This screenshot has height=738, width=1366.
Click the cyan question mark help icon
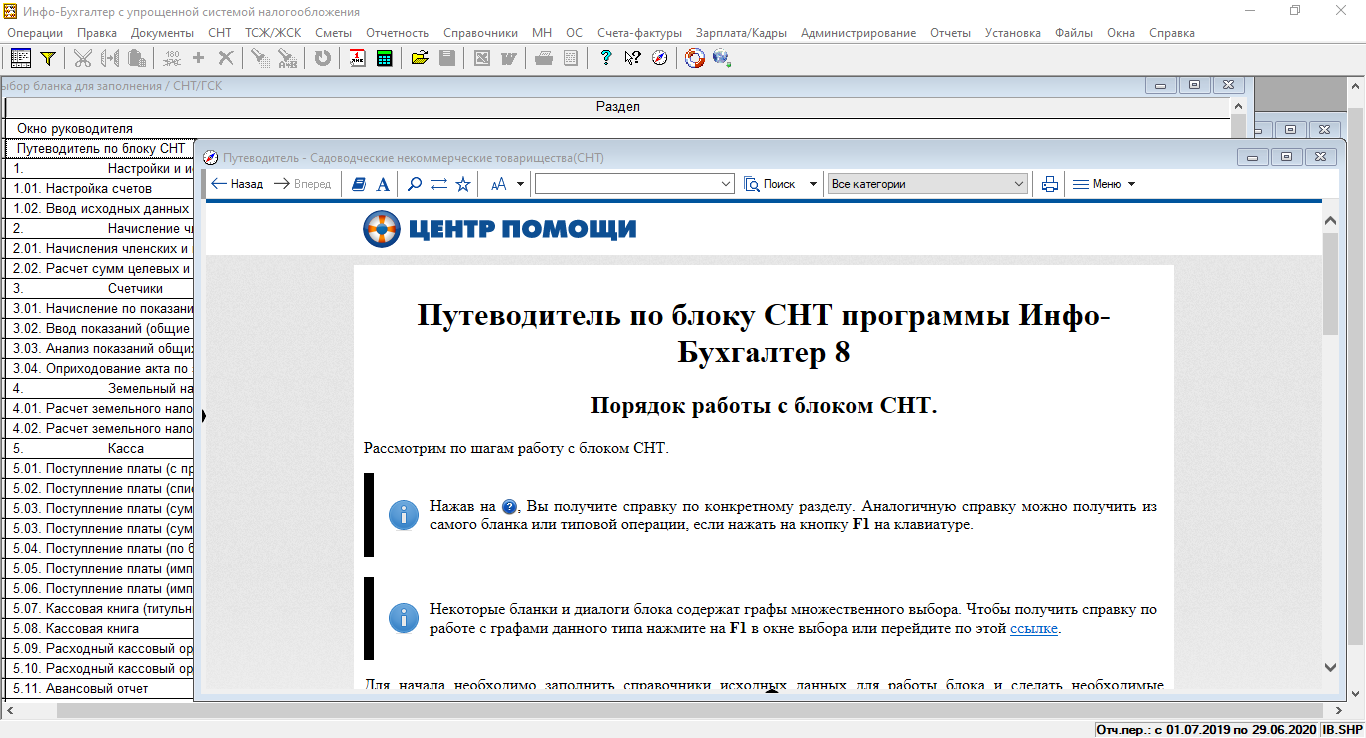tap(605, 58)
